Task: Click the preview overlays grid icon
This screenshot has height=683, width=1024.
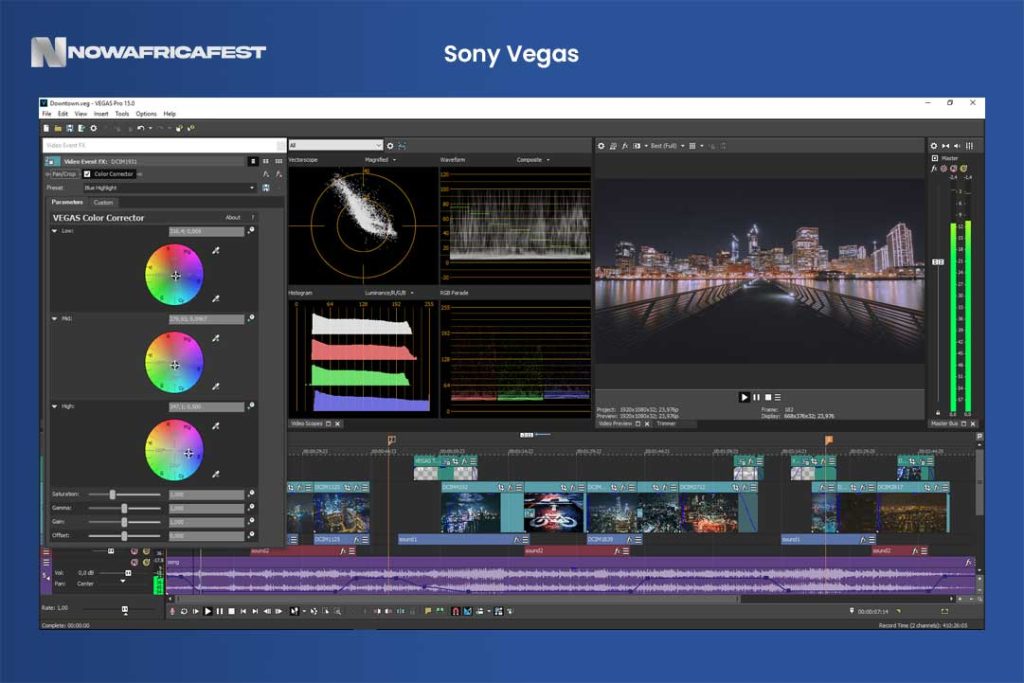Action: click(692, 146)
